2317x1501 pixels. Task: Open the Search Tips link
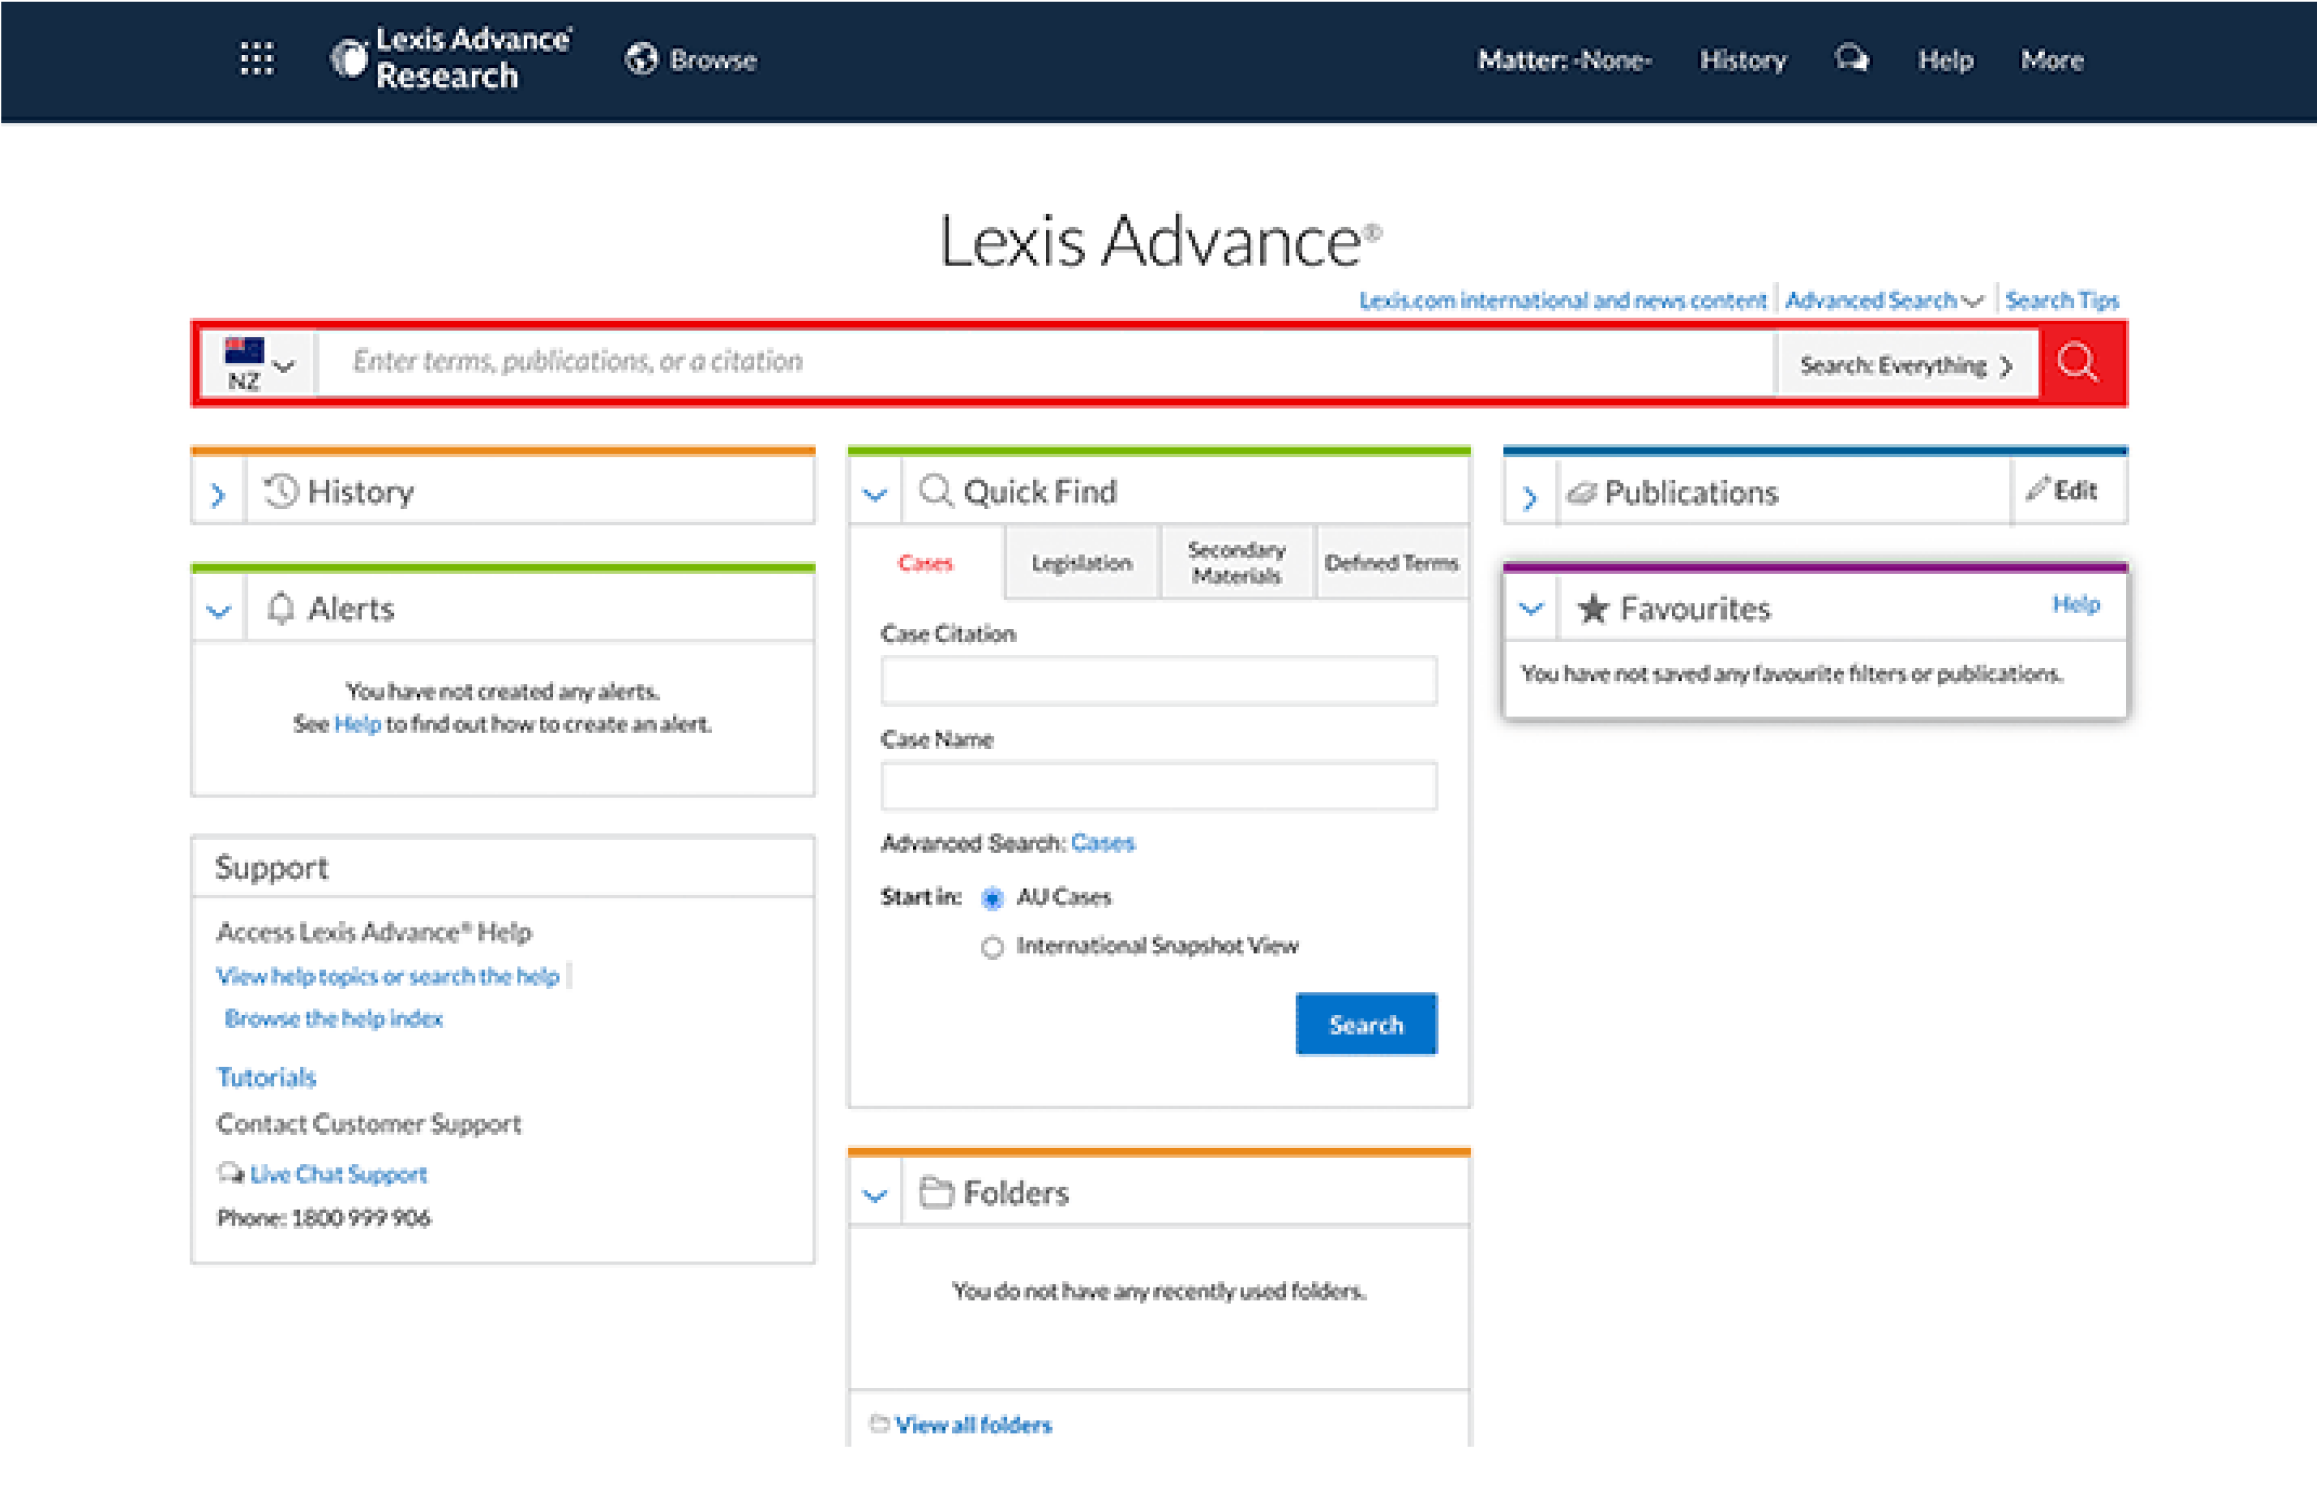(x=2062, y=300)
